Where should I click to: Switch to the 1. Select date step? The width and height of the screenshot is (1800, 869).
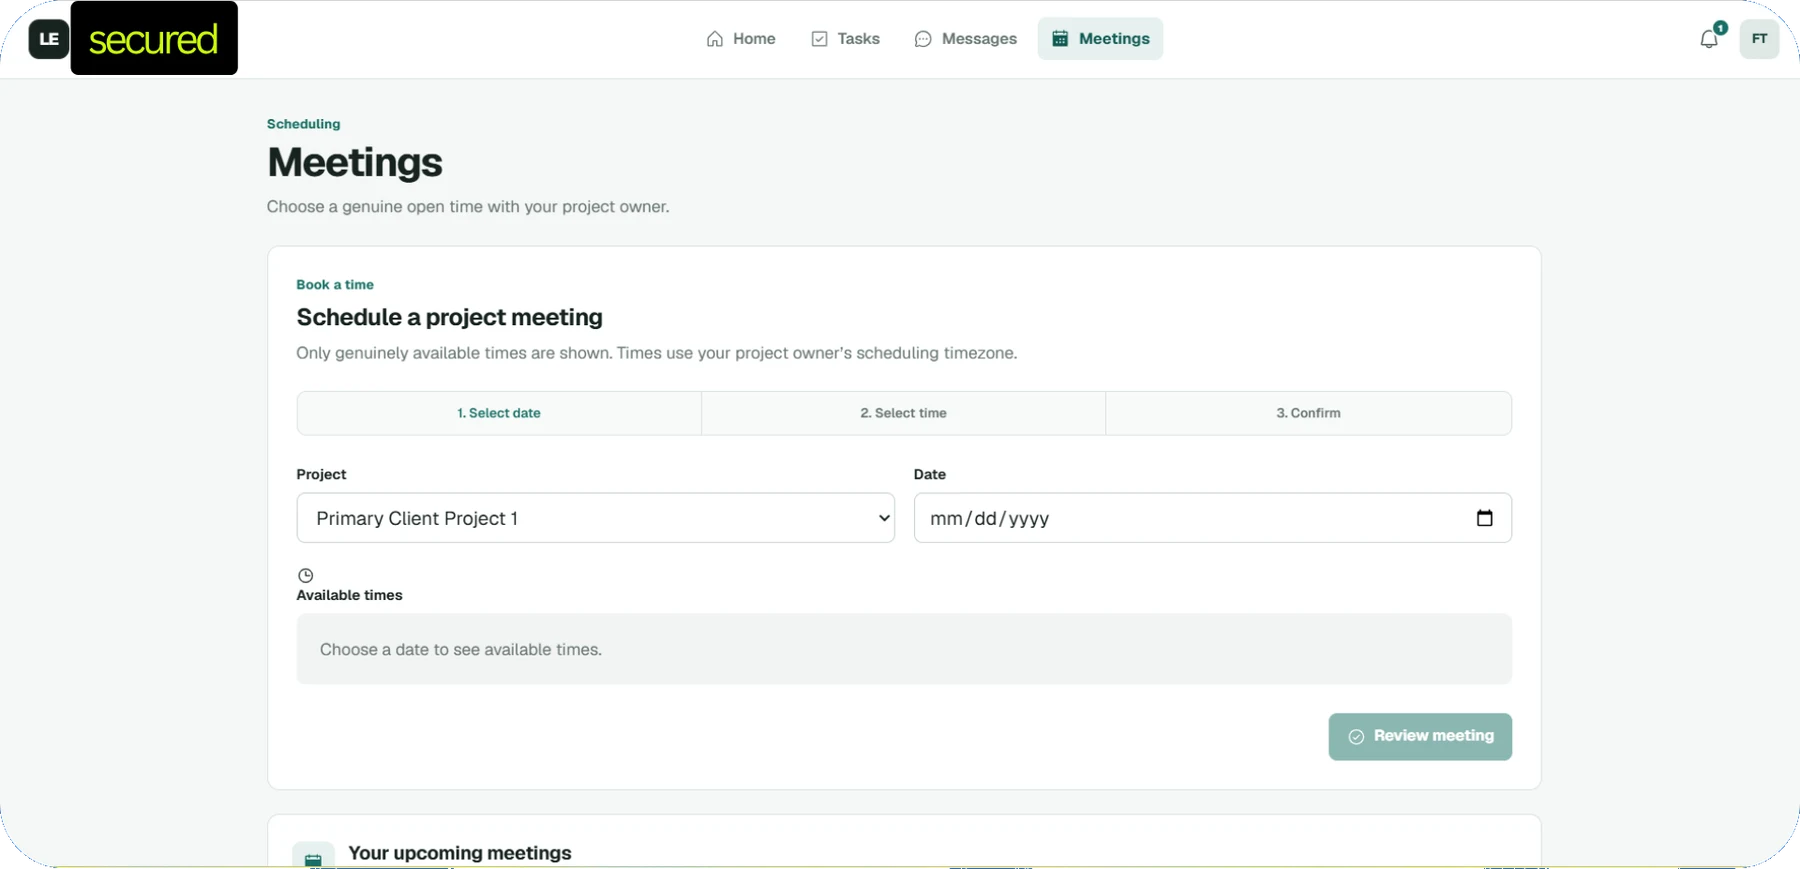pyautogui.click(x=499, y=413)
